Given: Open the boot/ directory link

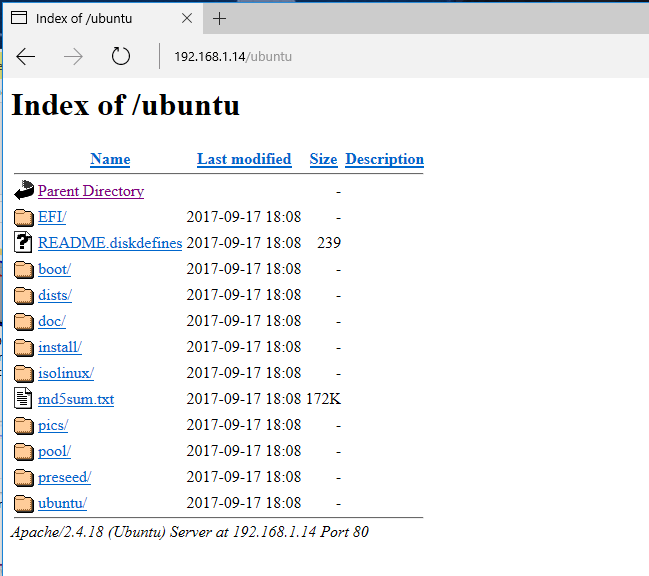Looking at the screenshot, I should pyautogui.click(x=54, y=269).
